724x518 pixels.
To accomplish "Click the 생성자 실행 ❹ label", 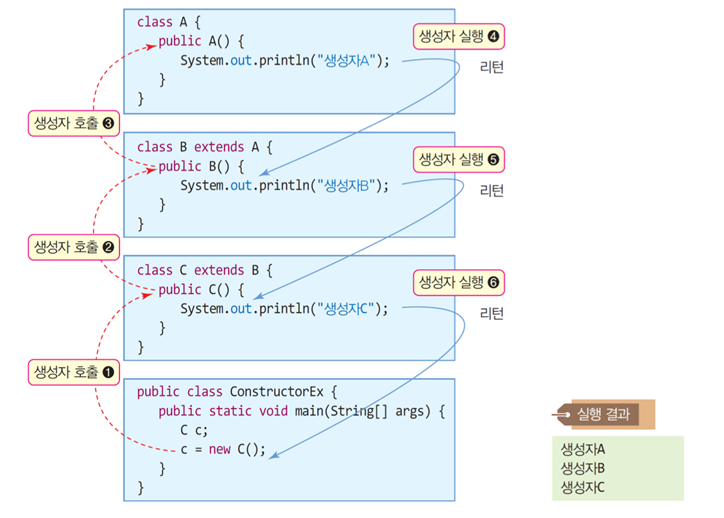I will pos(460,37).
